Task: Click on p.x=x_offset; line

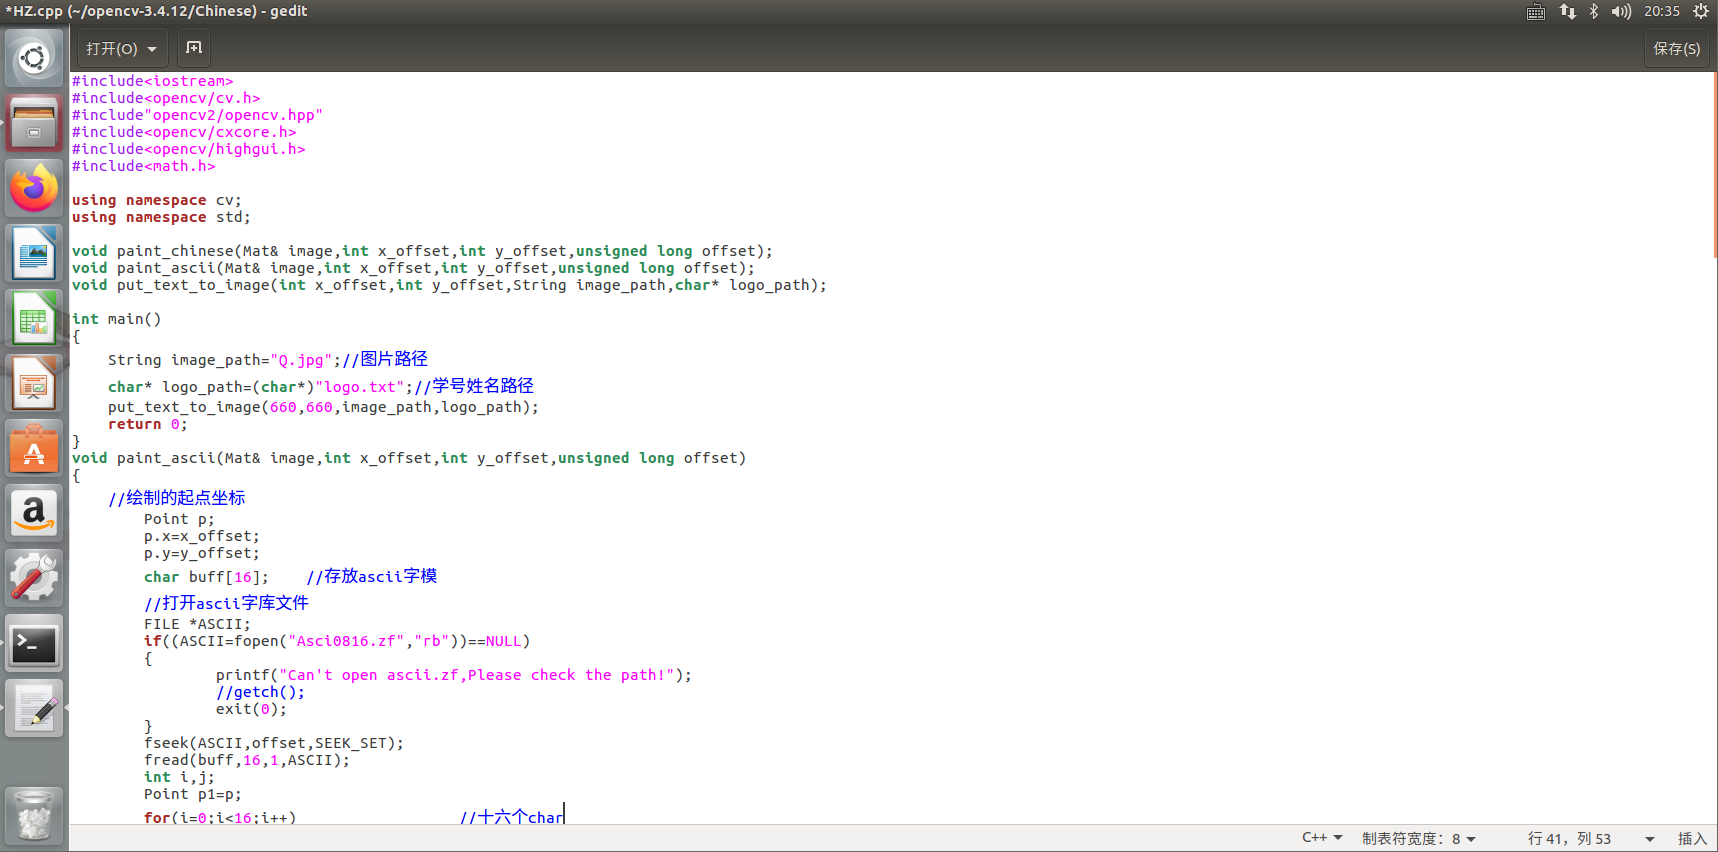Action: click(x=201, y=536)
